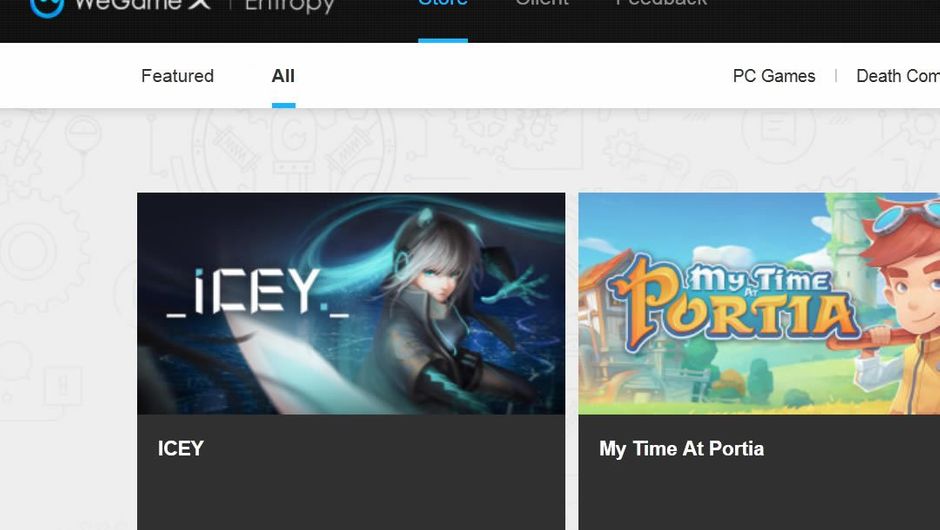
Task: Switch to the Store top tab
Action: 443,4
